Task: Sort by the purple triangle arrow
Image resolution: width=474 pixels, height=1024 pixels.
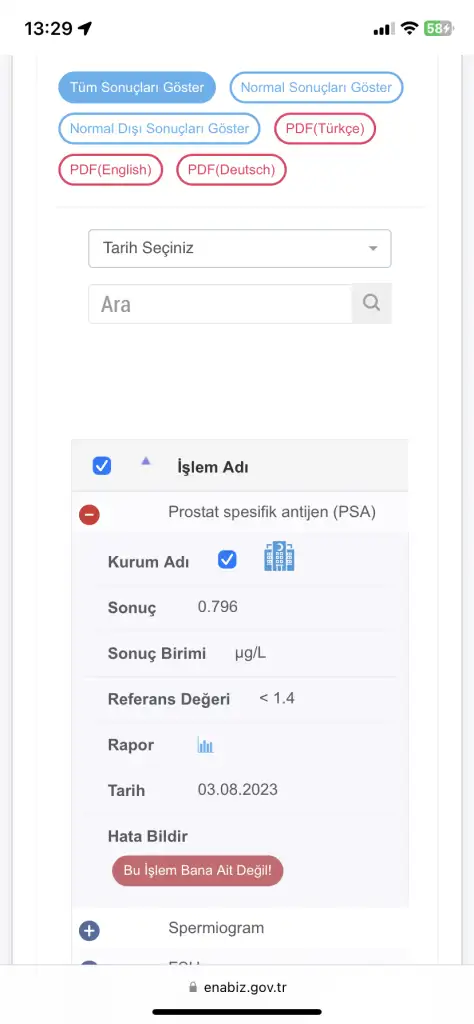Action: [x=146, y=461]
